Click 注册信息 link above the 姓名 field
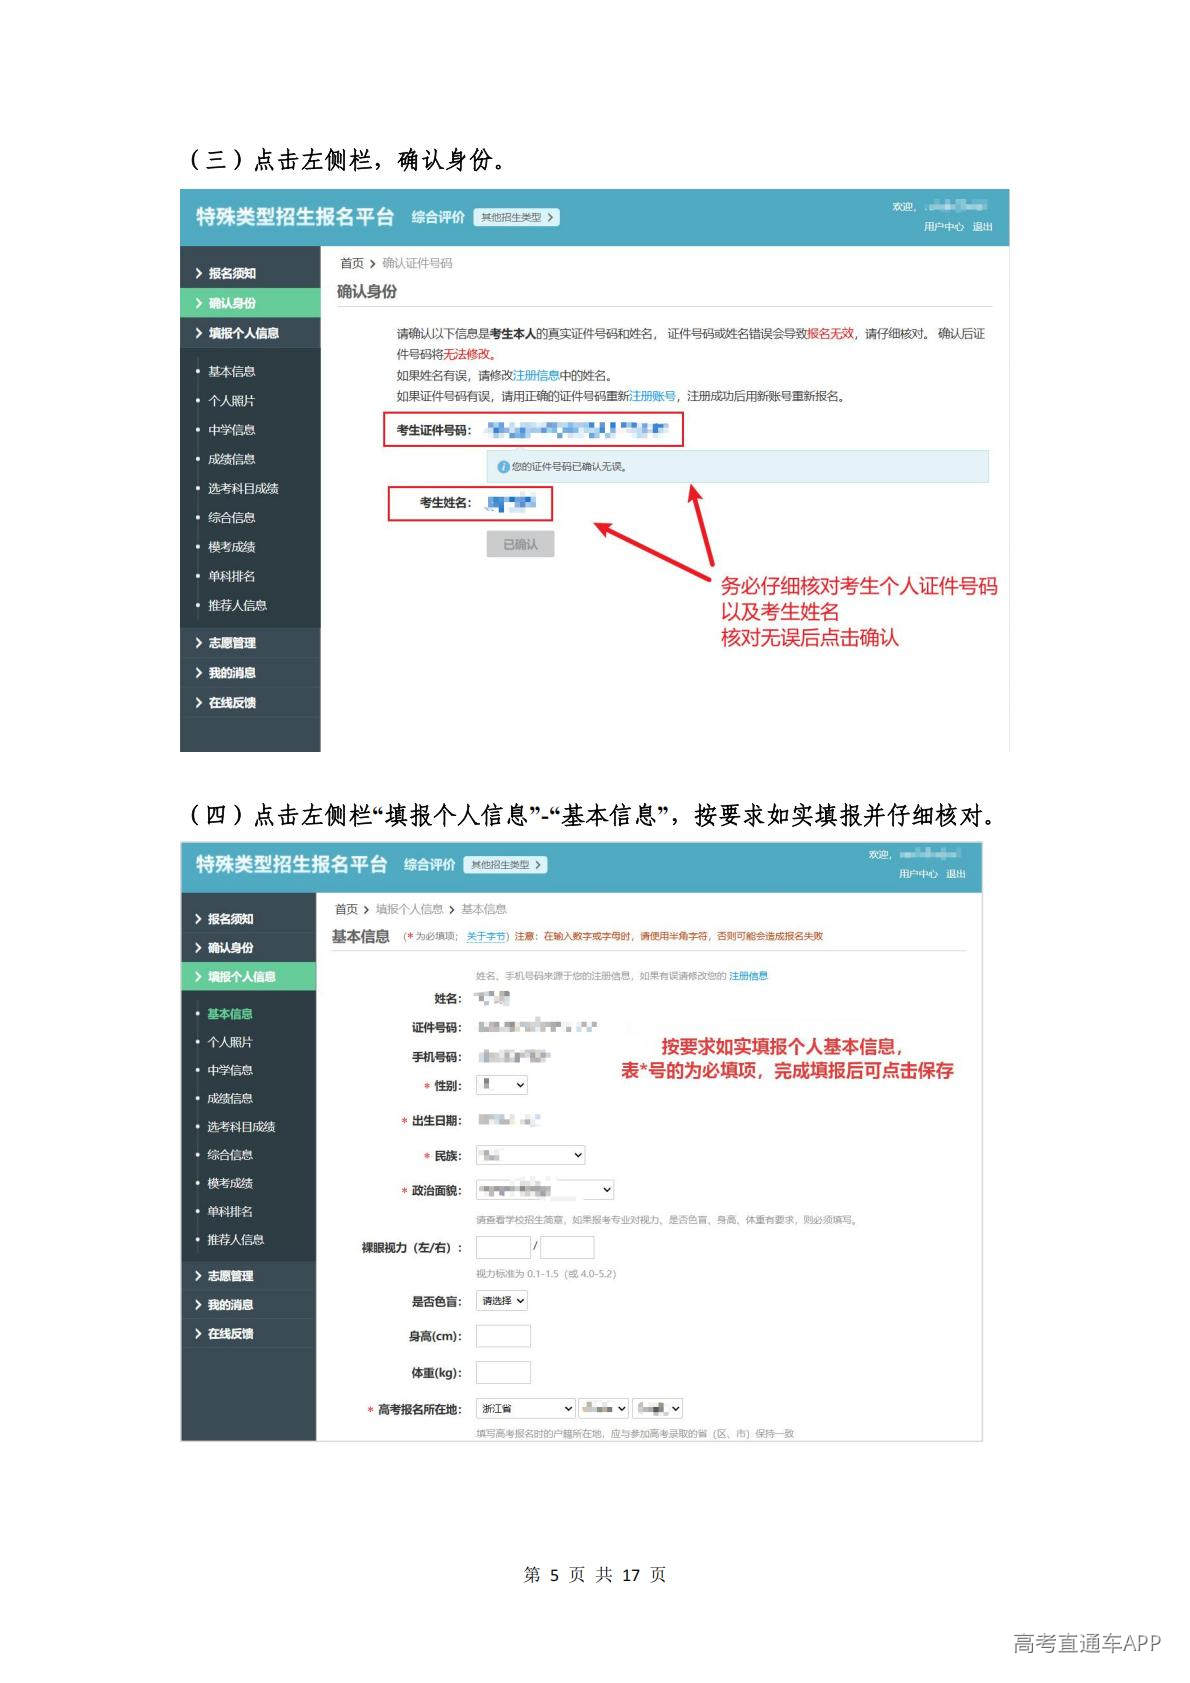The height and width of the screenshot is (1683, 1190). pyautogui.click(x=748, y=976)
